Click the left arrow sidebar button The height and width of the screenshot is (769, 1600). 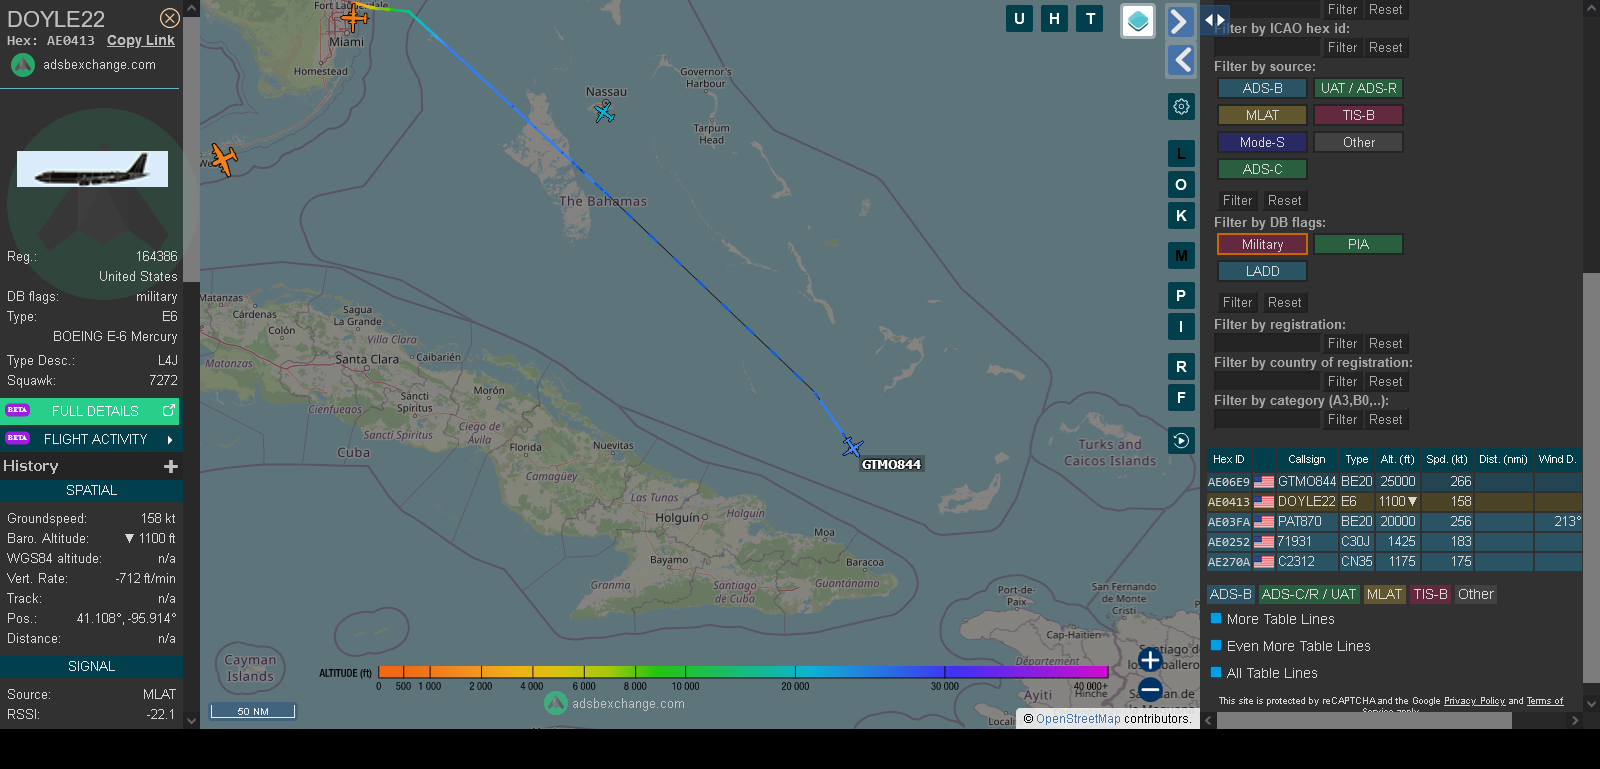coord(1181,60)
